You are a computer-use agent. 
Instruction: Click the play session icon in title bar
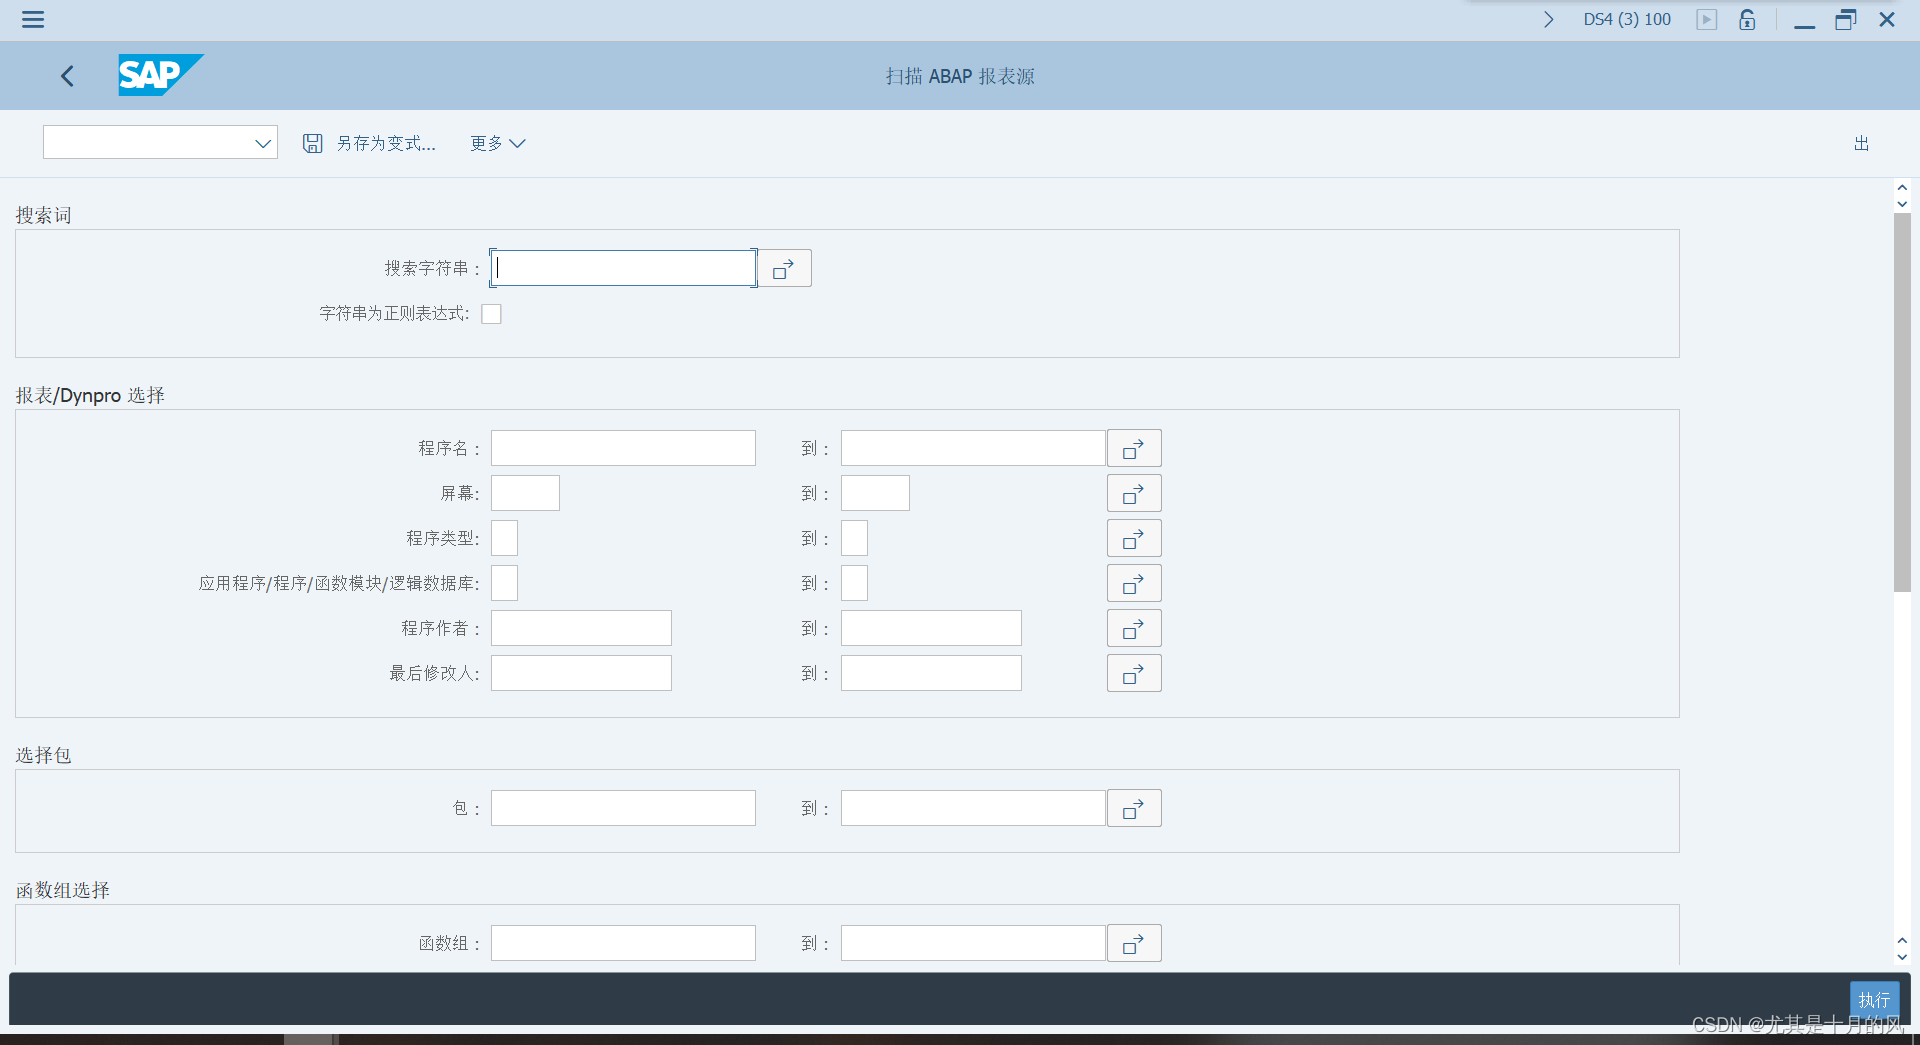(1706, 19)
